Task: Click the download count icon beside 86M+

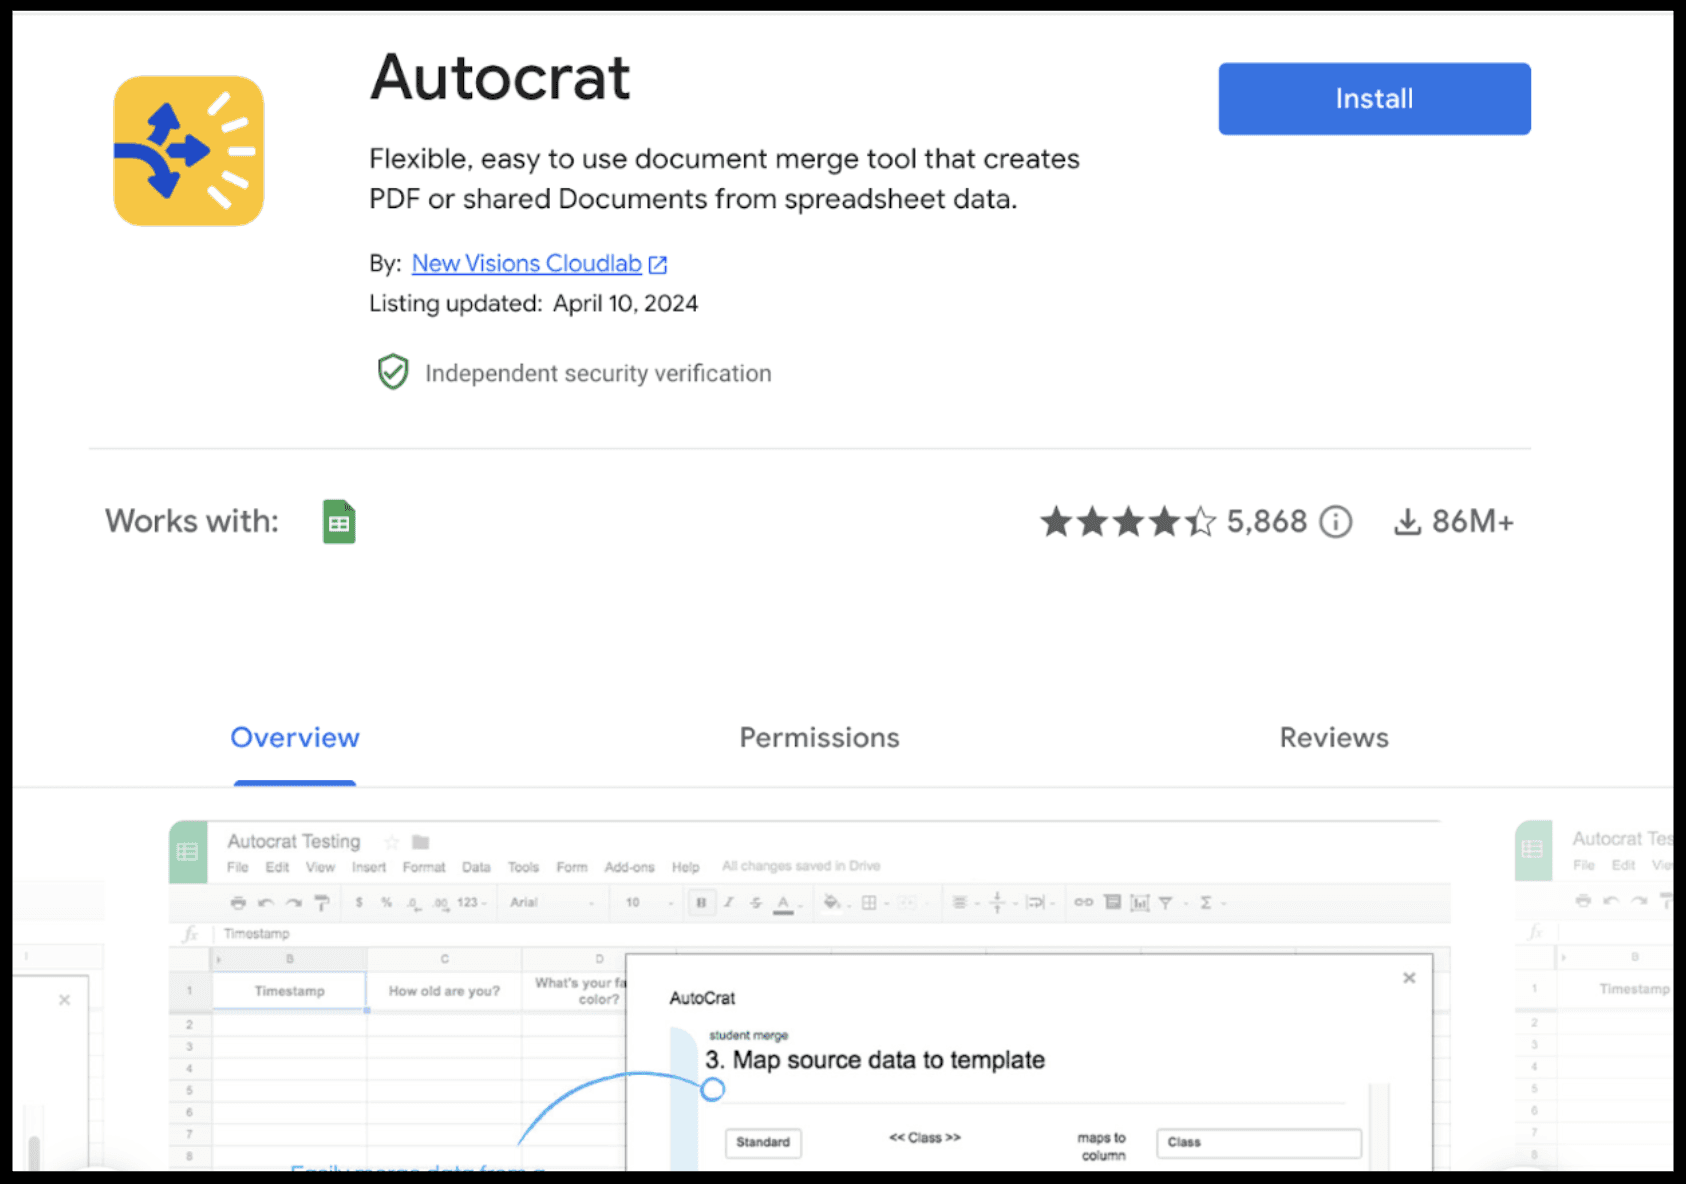Action: tap(1407, 522)
